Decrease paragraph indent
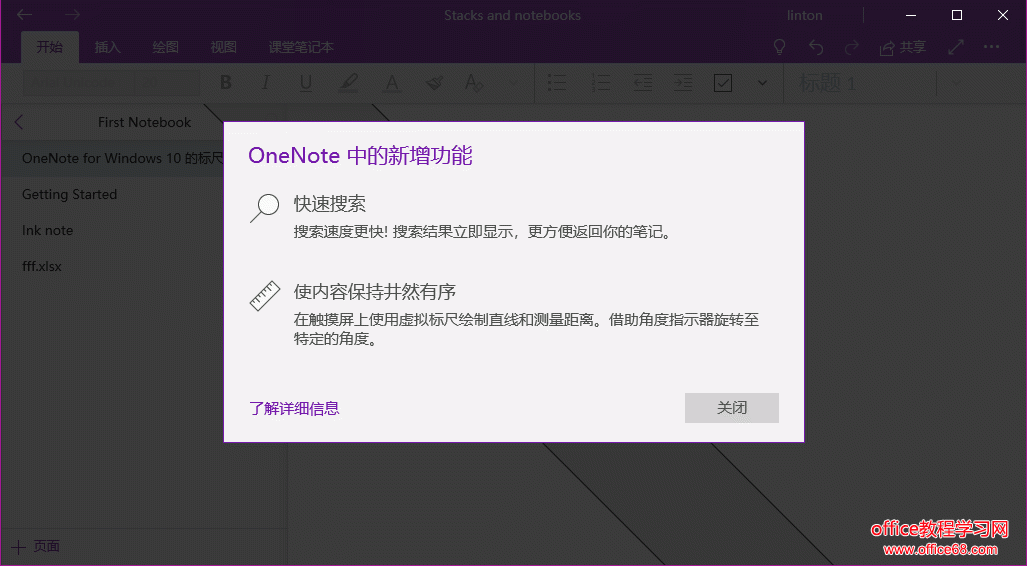 pos(643,83)
